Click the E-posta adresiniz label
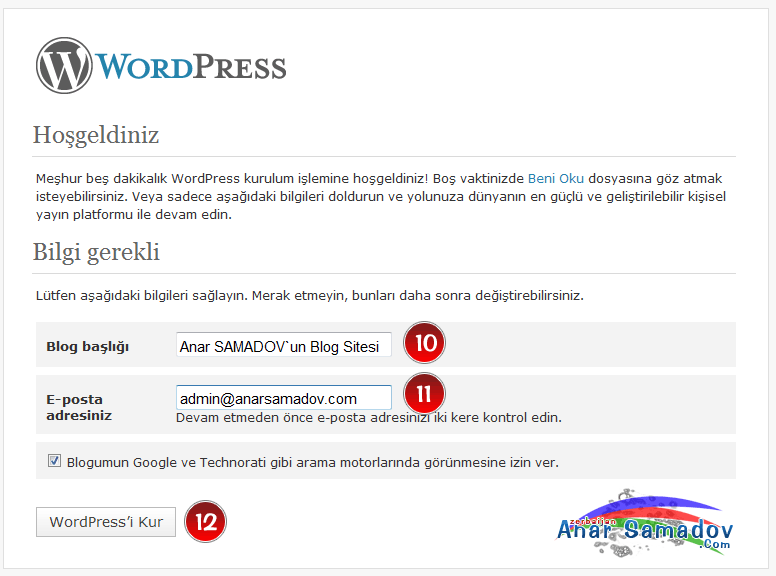The width and height of the screenshot is (776, 576). [x=79, y=407]
